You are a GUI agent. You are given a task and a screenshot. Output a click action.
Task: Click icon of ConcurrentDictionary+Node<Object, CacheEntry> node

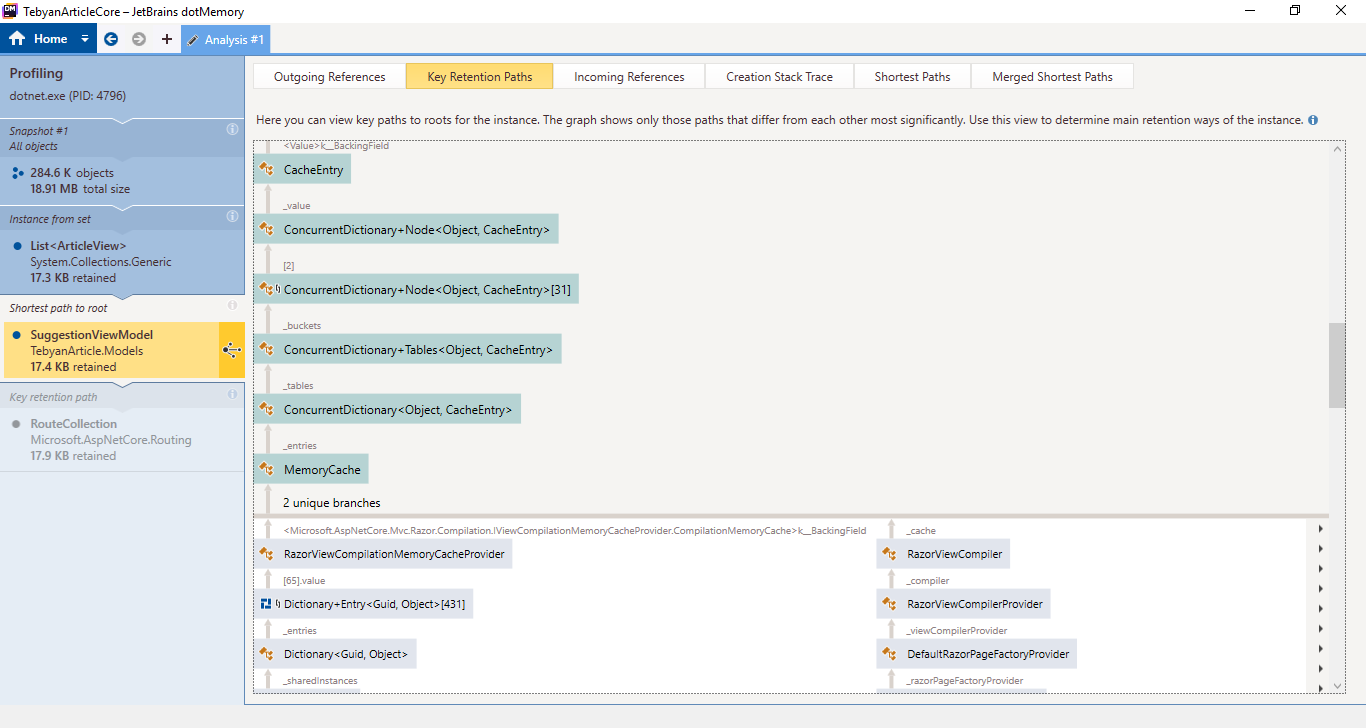coord(266,230)
